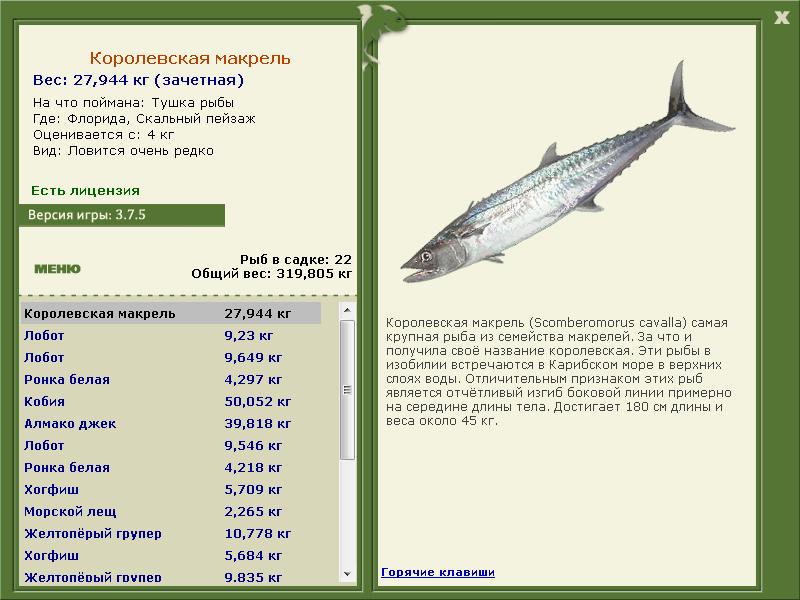The image size is (800, 600).
Task: Click the Вес: 27,944 кг (зачетная) line
Action: click(x=138, y=80)
